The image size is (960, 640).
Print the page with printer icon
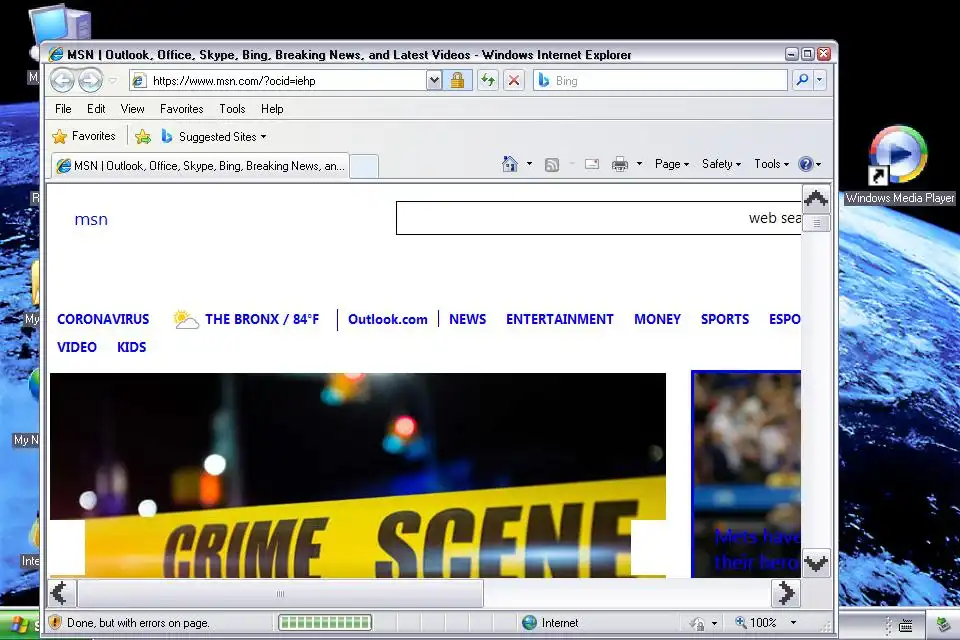(620, 164)
